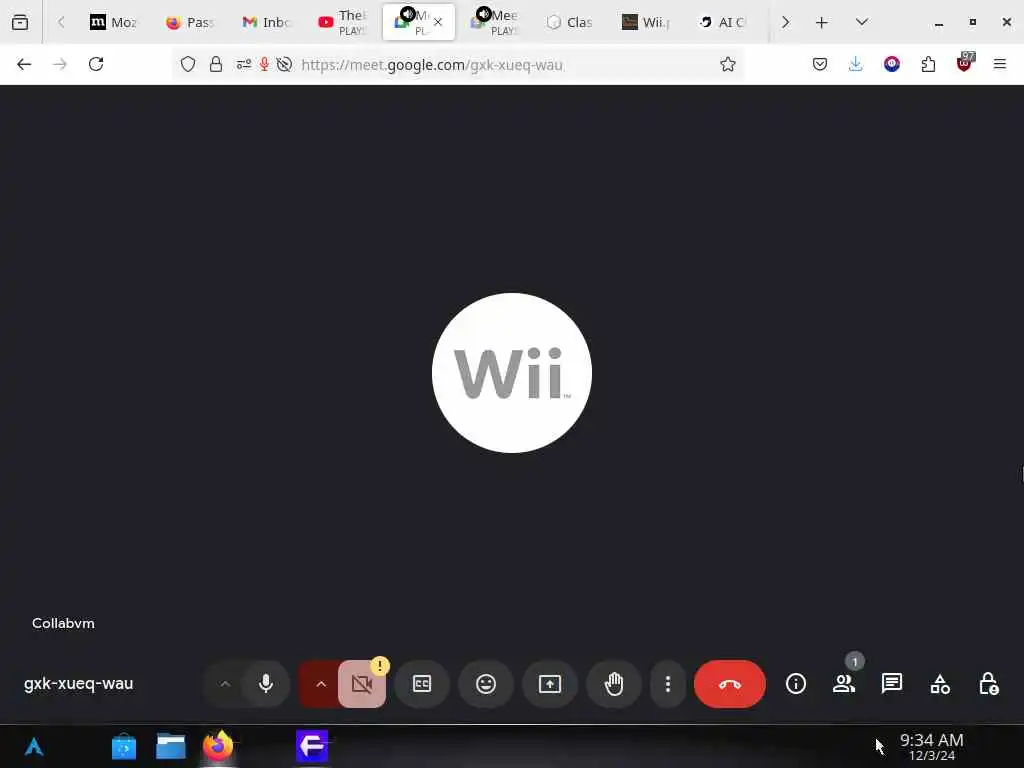Click the autoplay blocked icon in URL bar
This screenshot has width=1024, height=768.
(x=284, y=64)
